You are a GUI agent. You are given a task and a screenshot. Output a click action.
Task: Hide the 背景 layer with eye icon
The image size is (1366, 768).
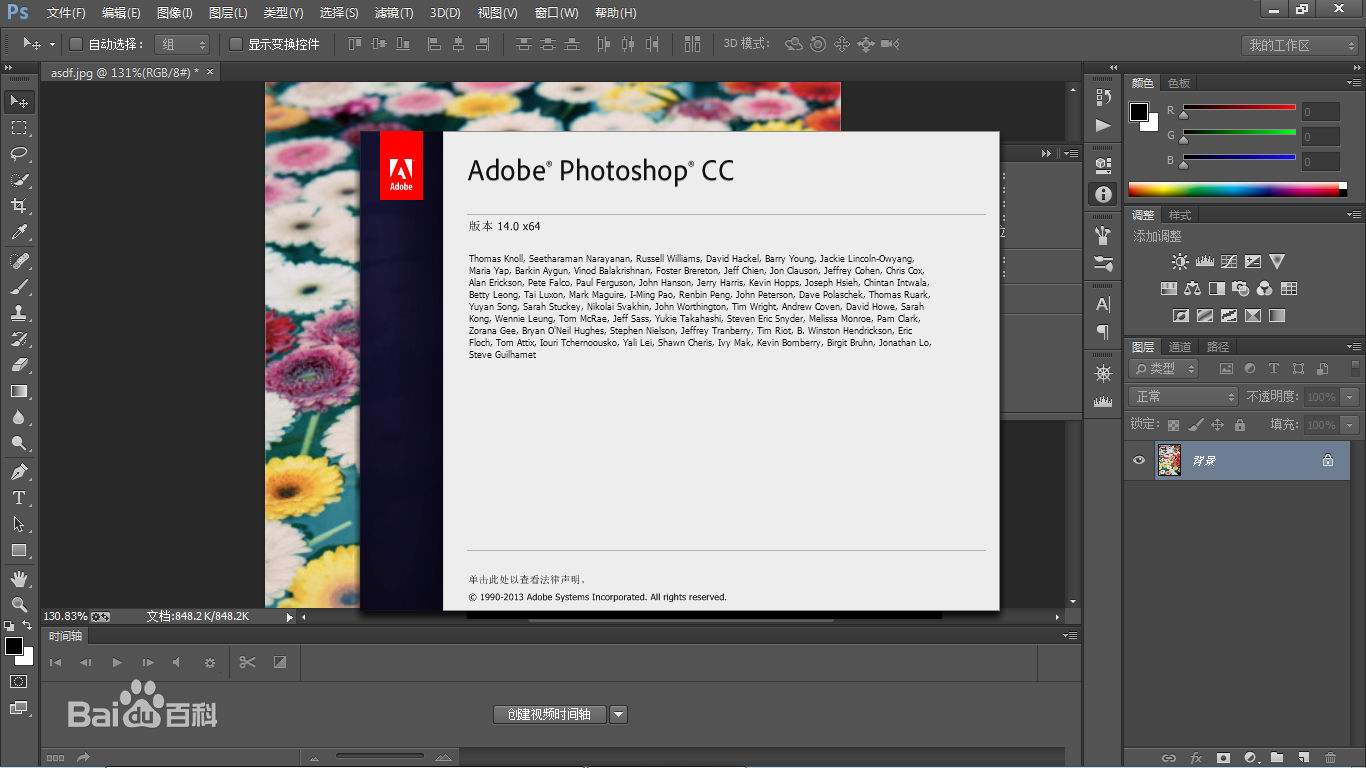[1139, 460]
